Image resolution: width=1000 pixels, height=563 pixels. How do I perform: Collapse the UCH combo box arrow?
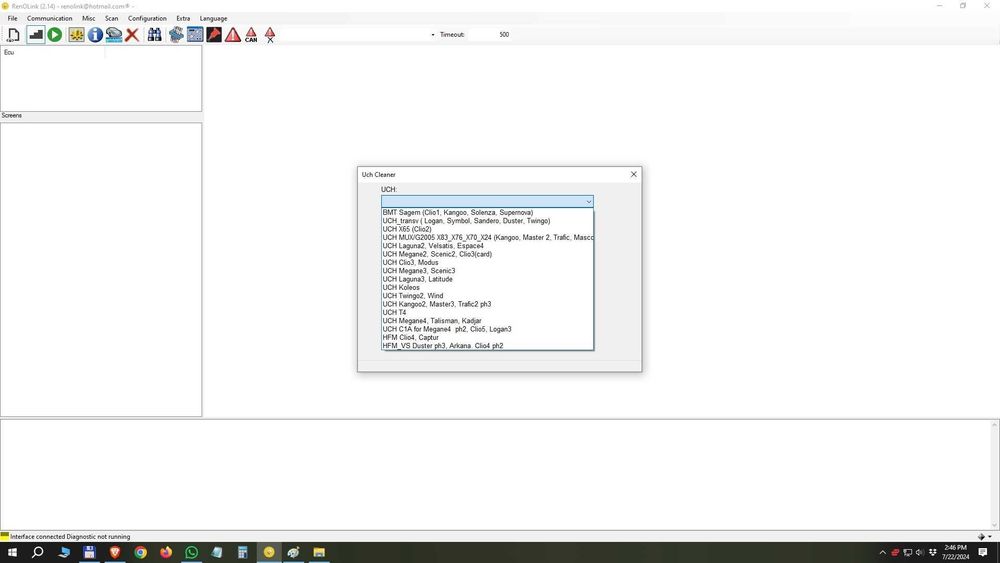pos(588,201)
